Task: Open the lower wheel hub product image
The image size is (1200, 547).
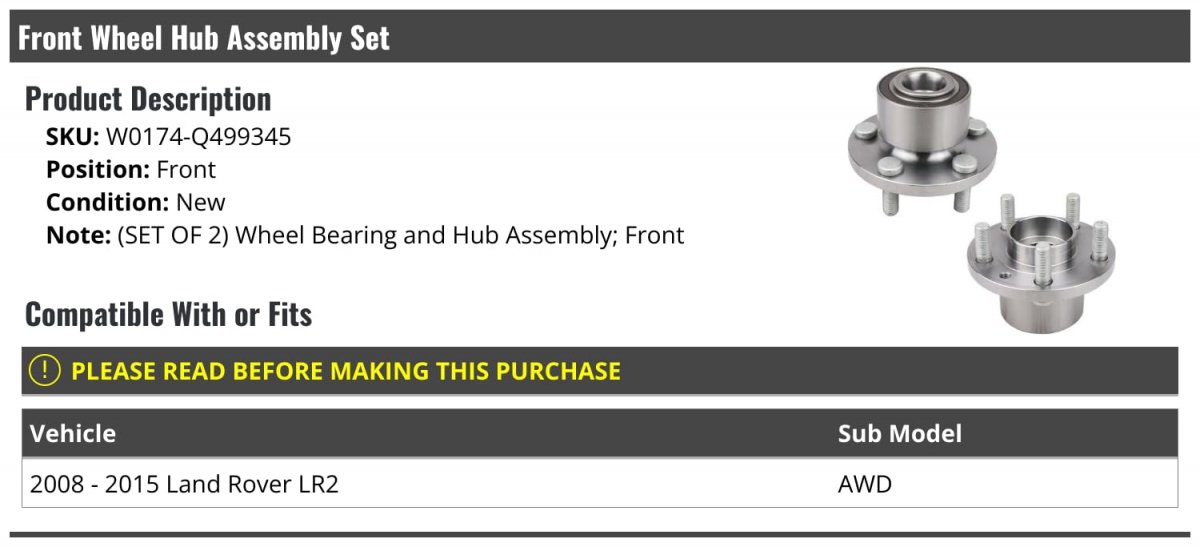Action: click(1041, 261)
